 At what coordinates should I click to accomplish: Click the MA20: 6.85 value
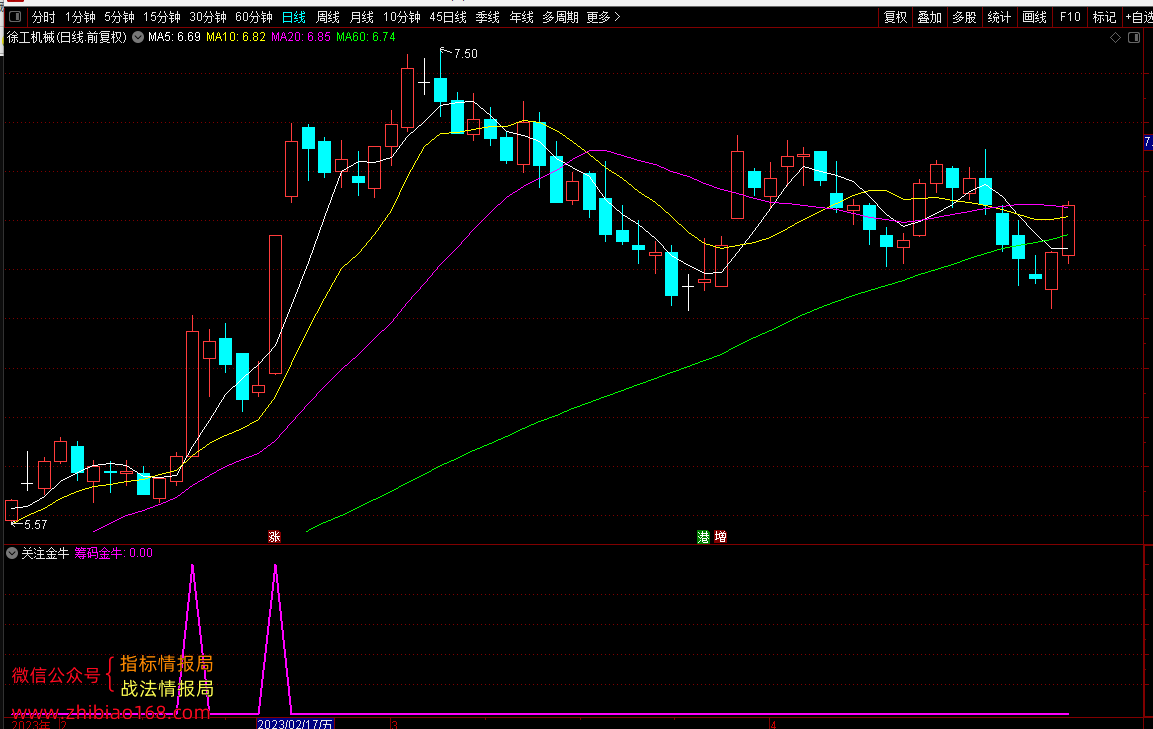coord(300,37)
